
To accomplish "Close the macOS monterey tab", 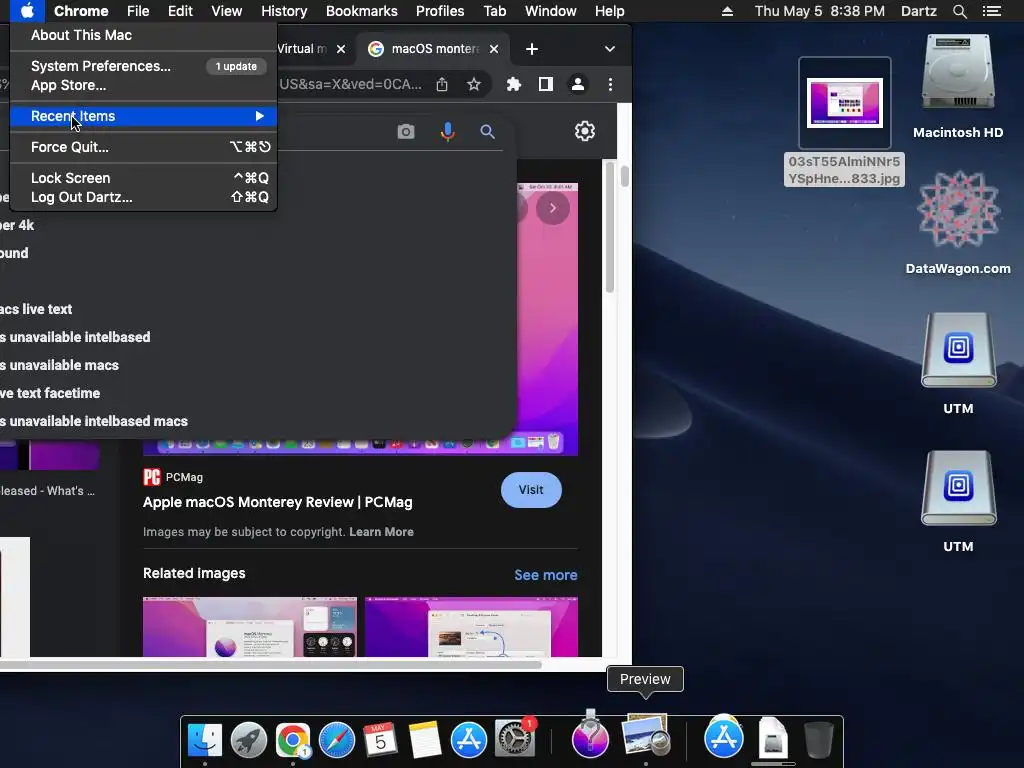I will point(494,49).
